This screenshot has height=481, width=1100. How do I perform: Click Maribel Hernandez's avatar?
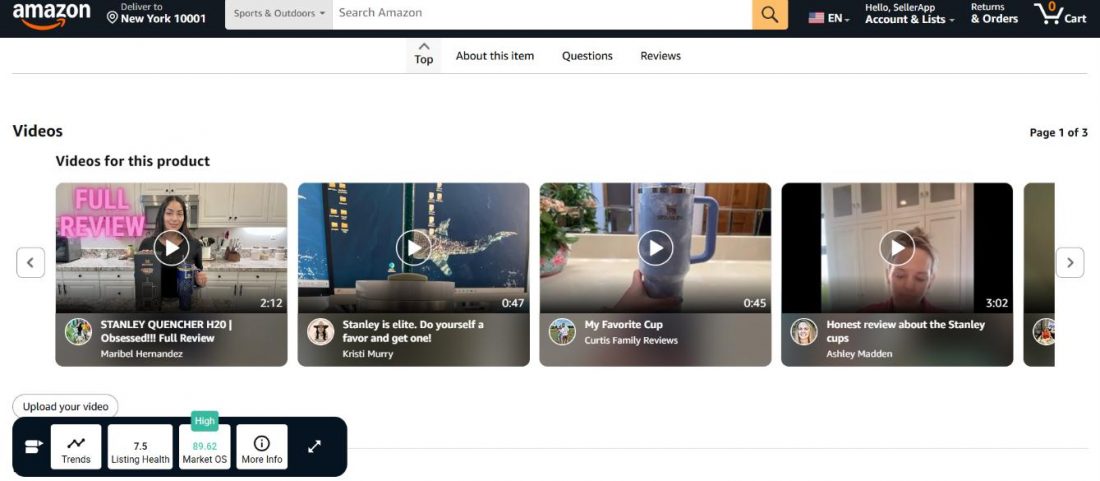(x=79, y=332)
